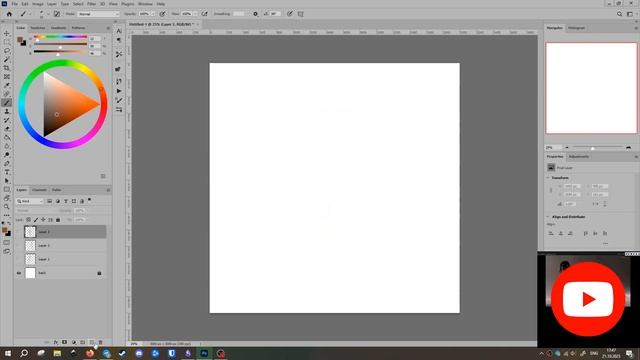Open the brush preset picker arrow
Screen dimensions: 640x360
point(48,14)
